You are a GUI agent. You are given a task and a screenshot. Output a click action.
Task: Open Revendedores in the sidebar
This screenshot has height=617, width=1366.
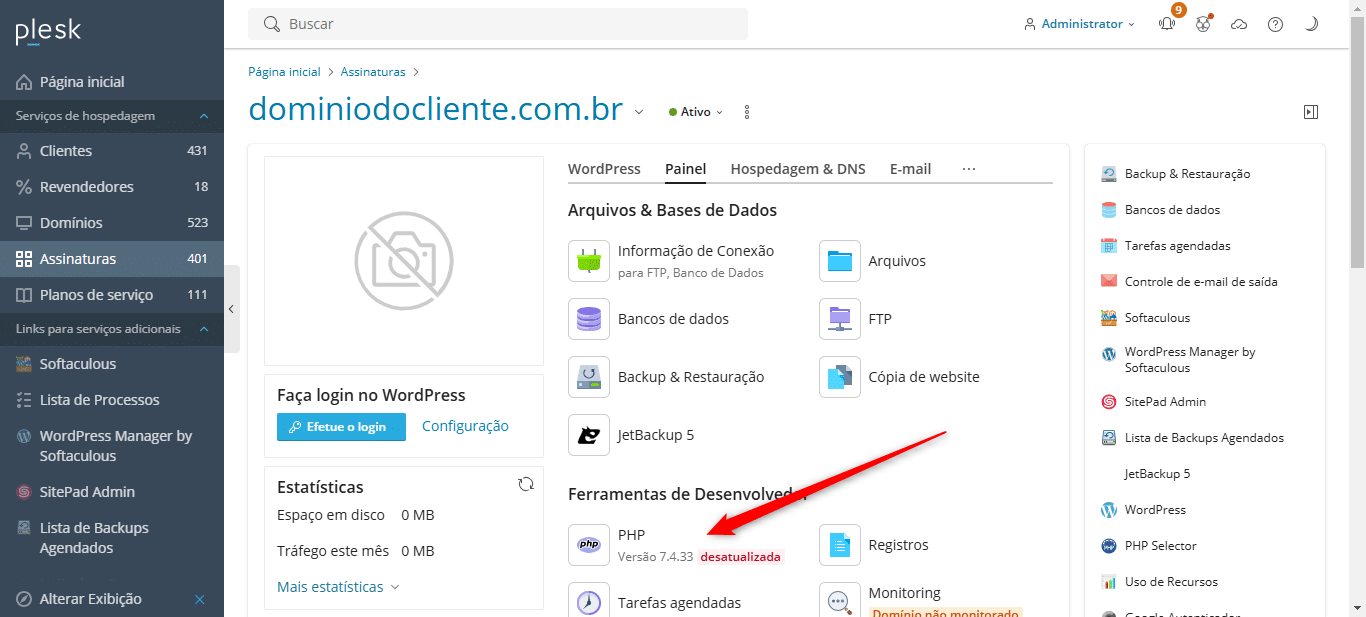point(112,187)
